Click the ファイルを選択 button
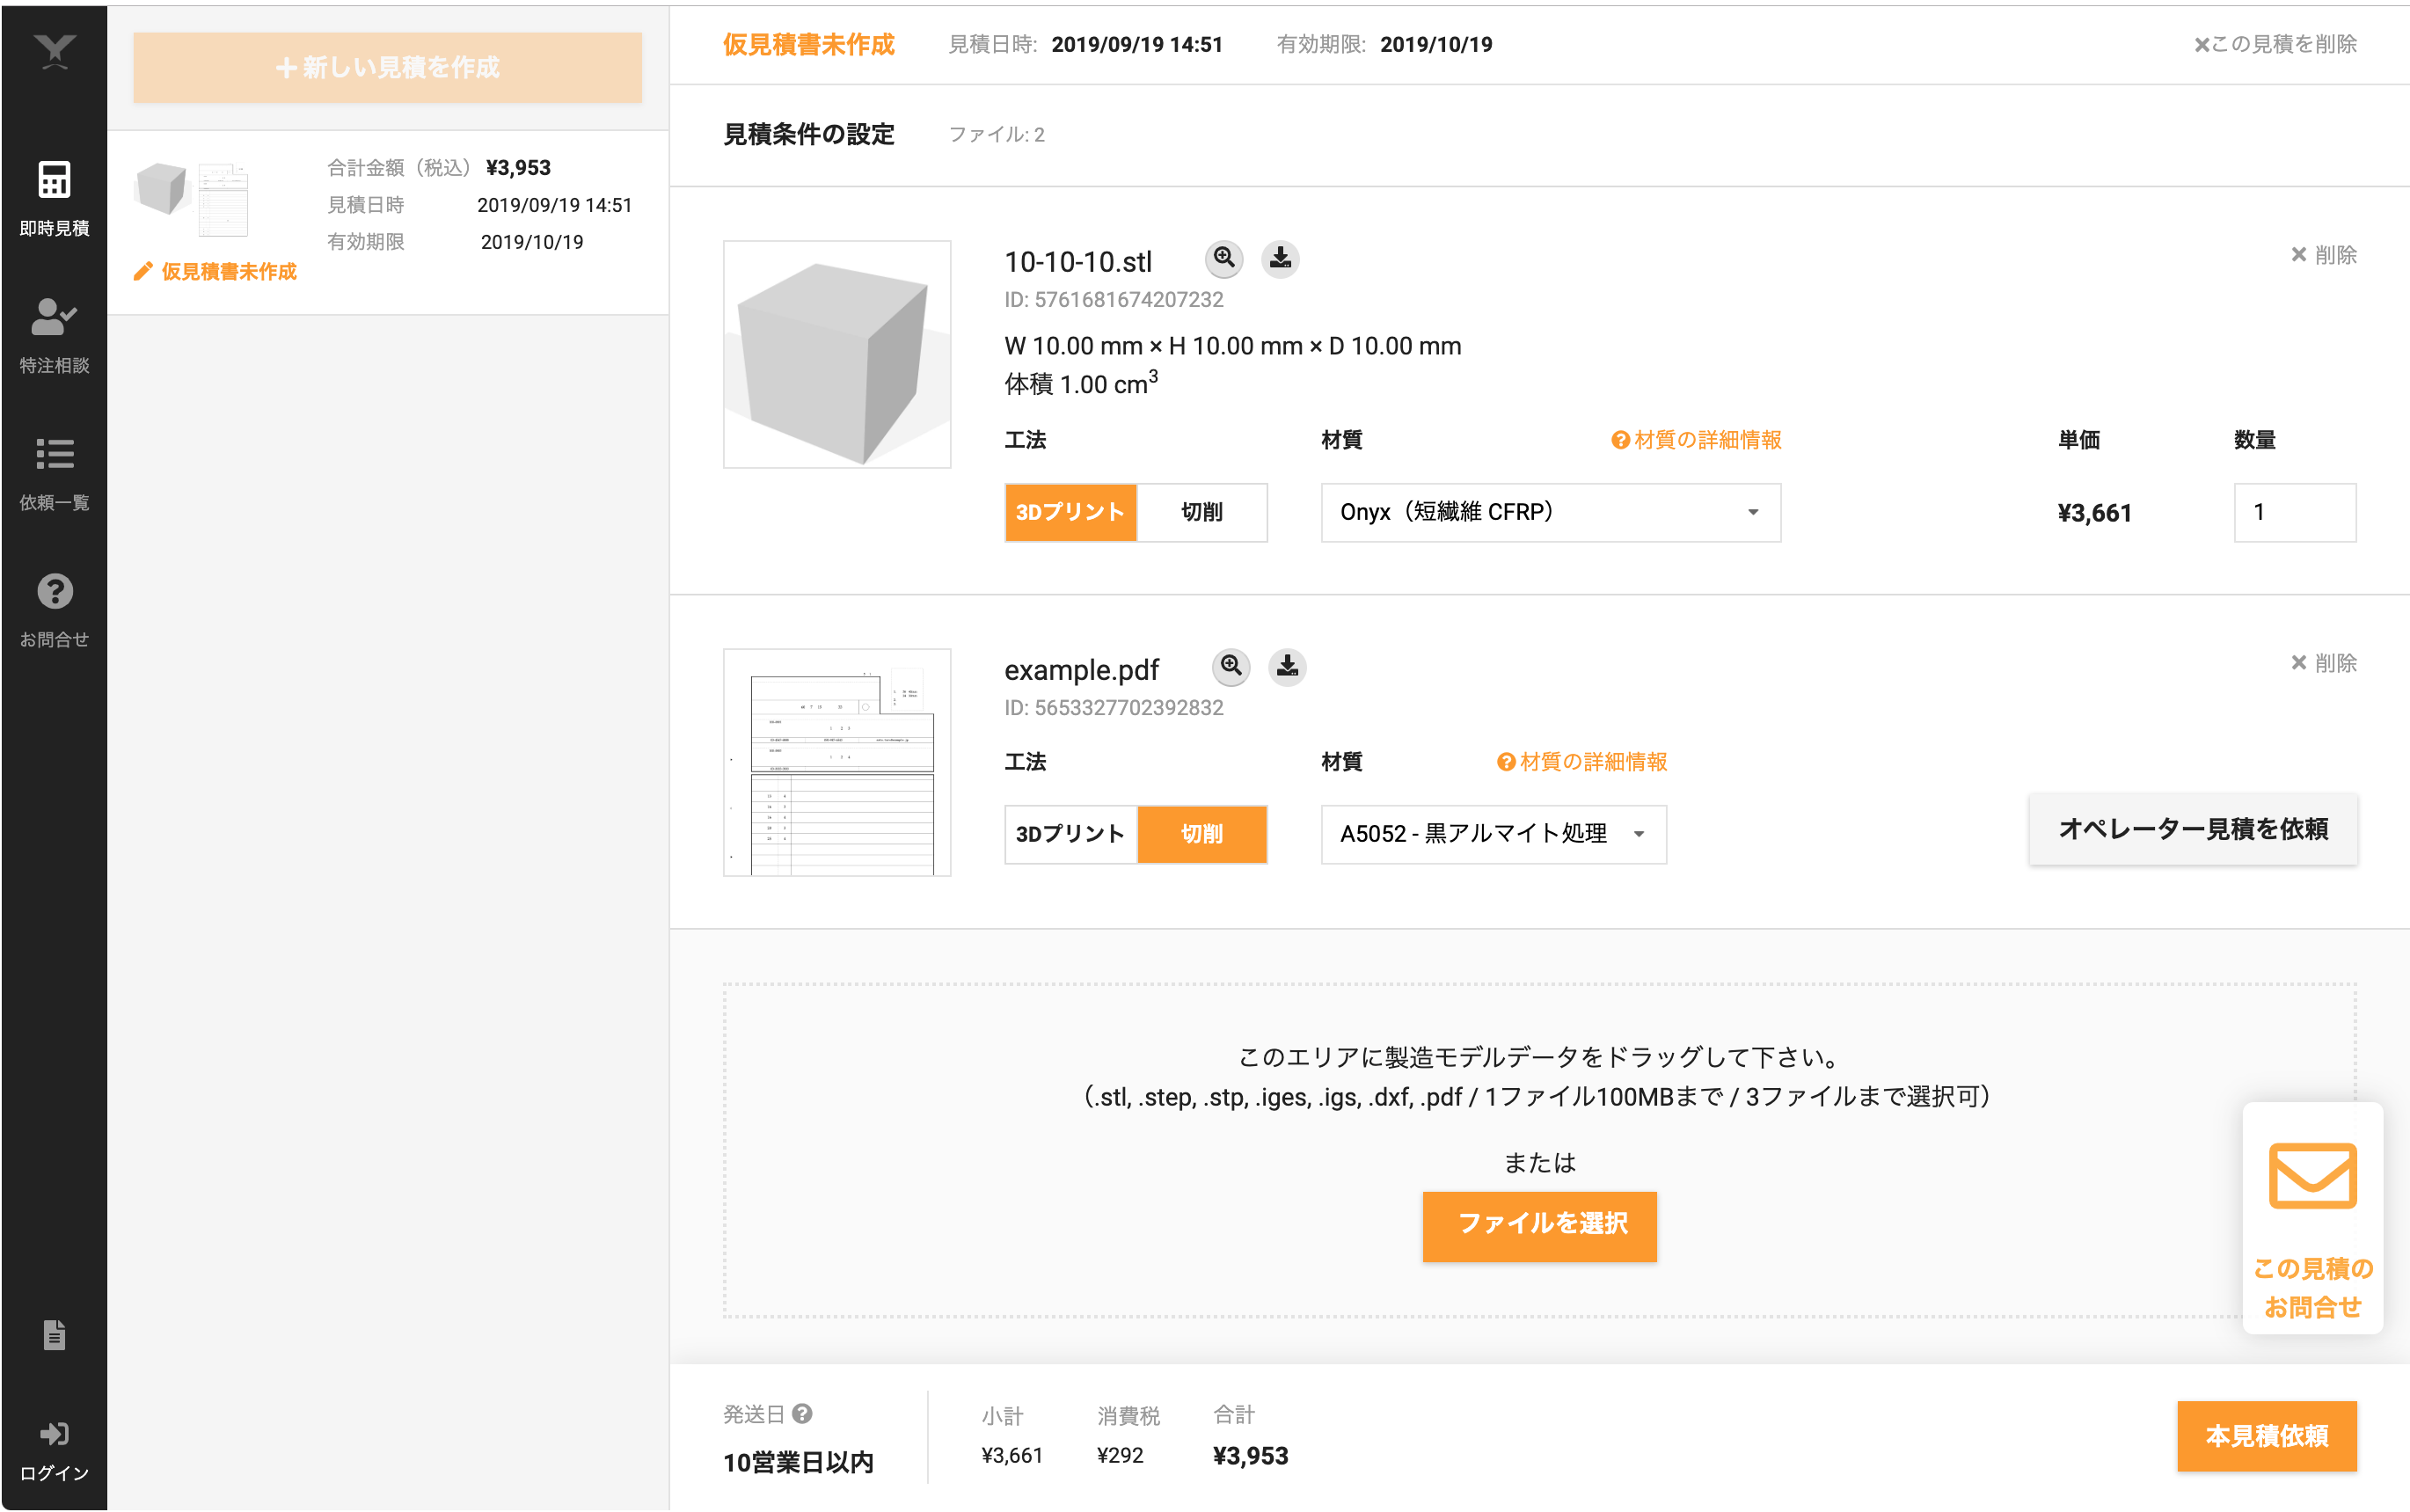 1539,1225
